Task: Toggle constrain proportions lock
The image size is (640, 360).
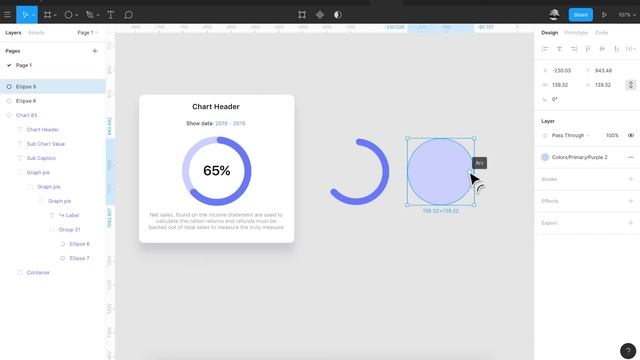Action: (631, 85)
